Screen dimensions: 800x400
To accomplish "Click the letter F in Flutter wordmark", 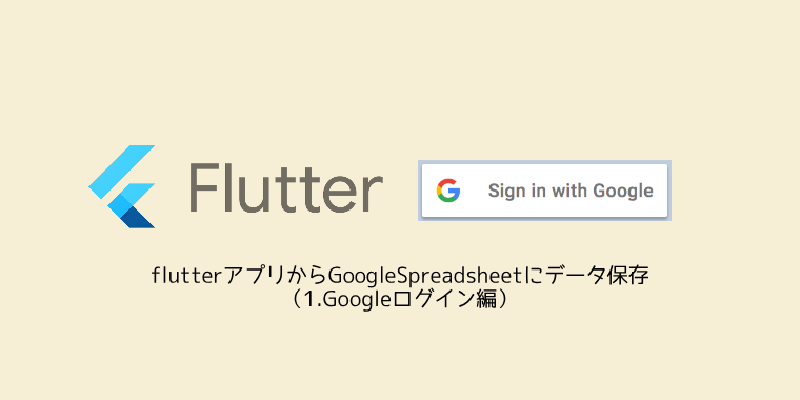I will coord(206,186).
